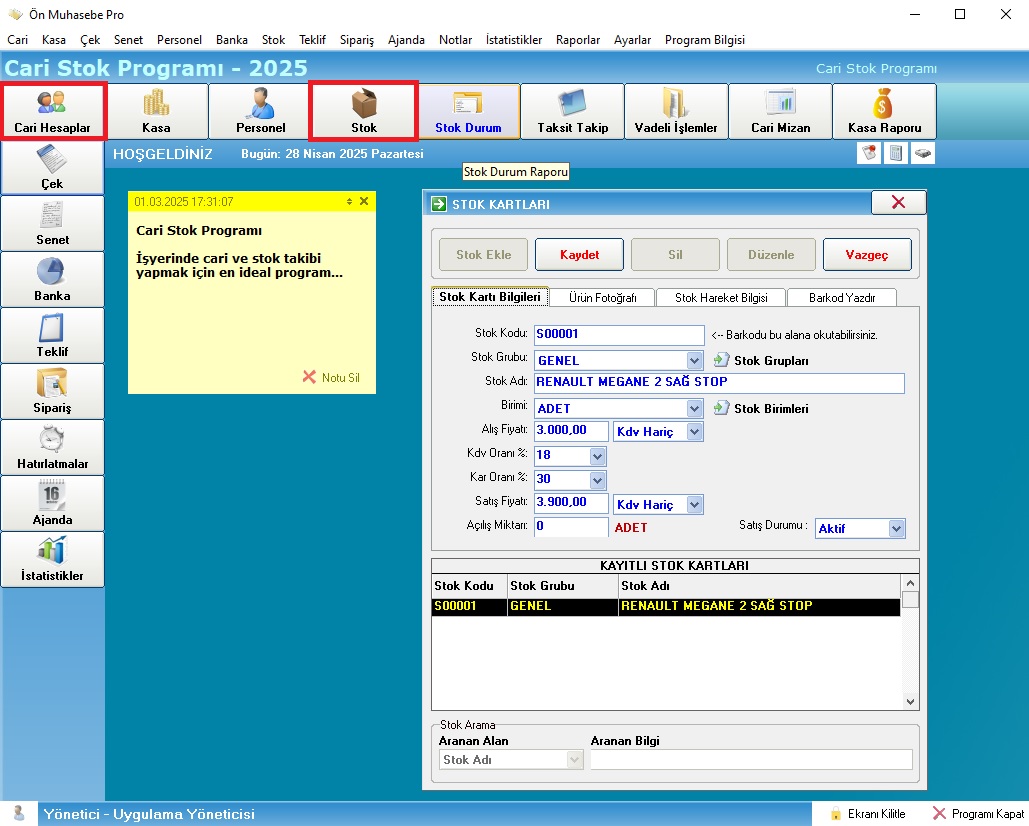
Task: Open the Program Bilgisi menu
Action: tap(705, 40)
